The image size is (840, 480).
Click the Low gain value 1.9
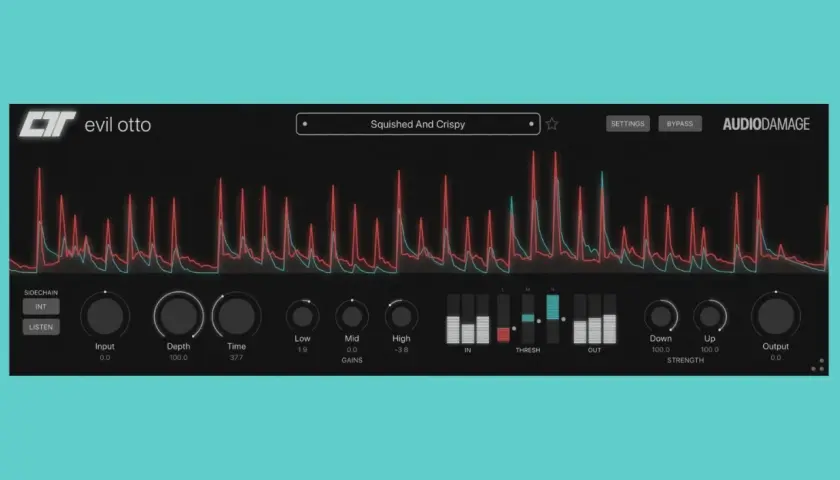point(302,350)
